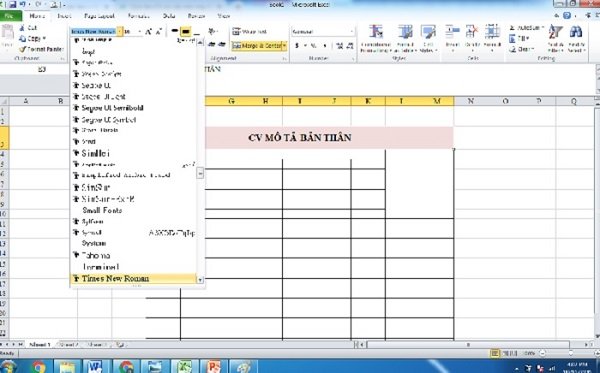Activate the Format Painter brush
600x373 pixels.
click(41, 49)
